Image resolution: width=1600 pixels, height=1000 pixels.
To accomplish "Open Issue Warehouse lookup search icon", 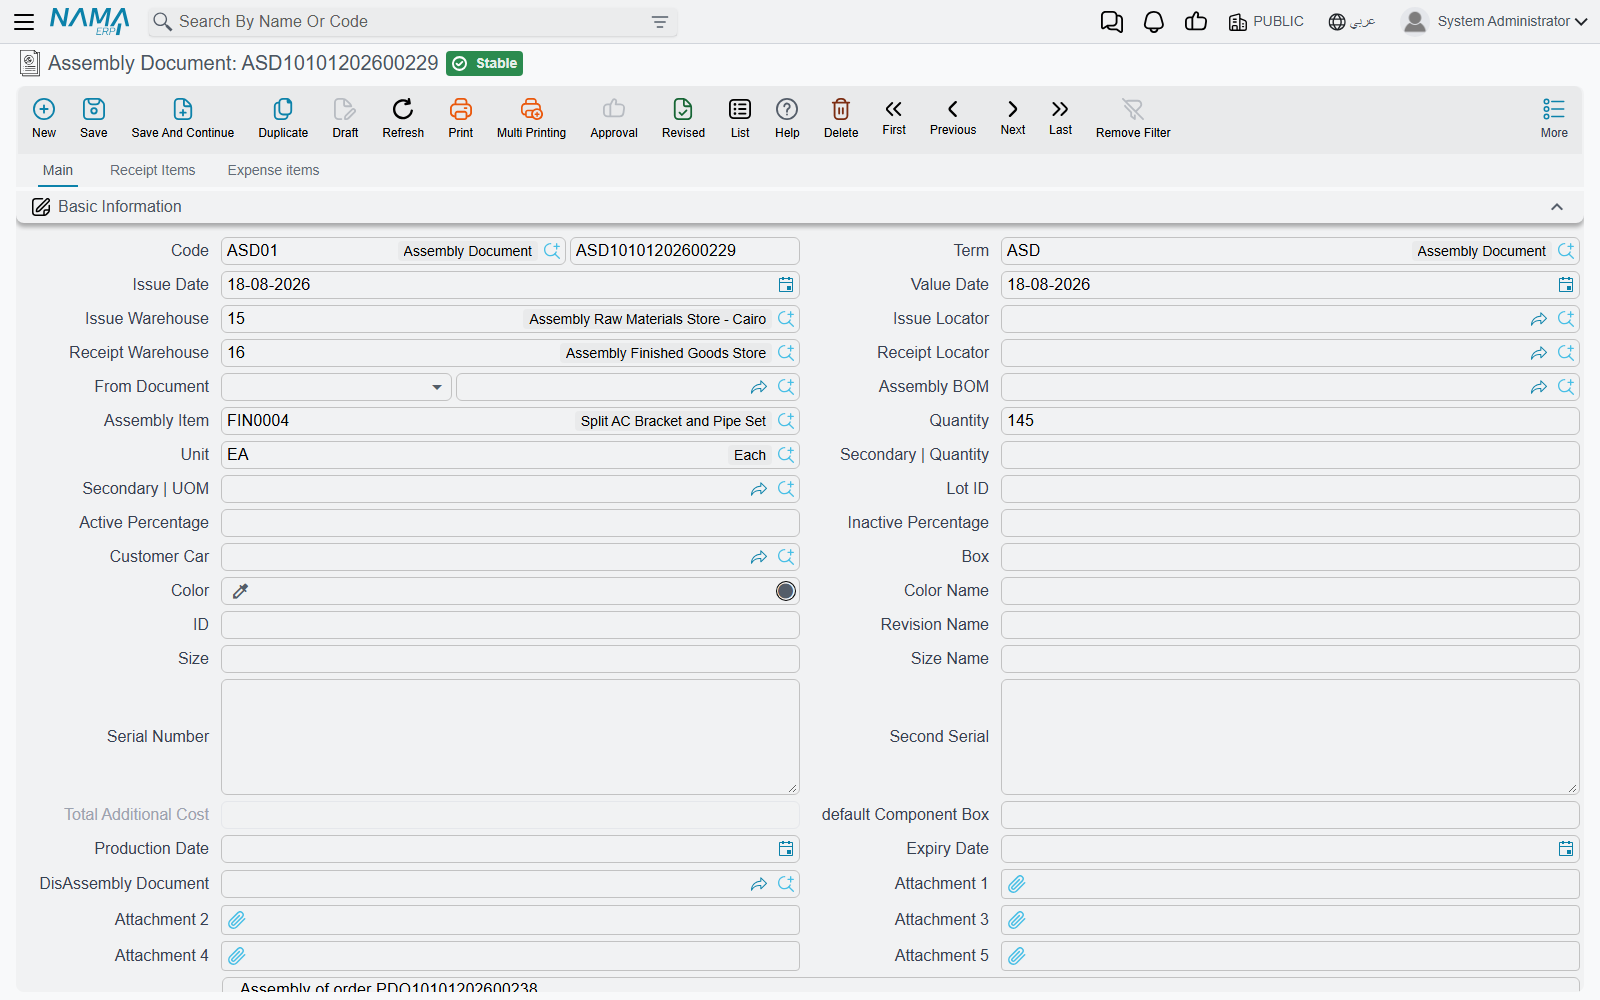I will [x=786, y=319].
